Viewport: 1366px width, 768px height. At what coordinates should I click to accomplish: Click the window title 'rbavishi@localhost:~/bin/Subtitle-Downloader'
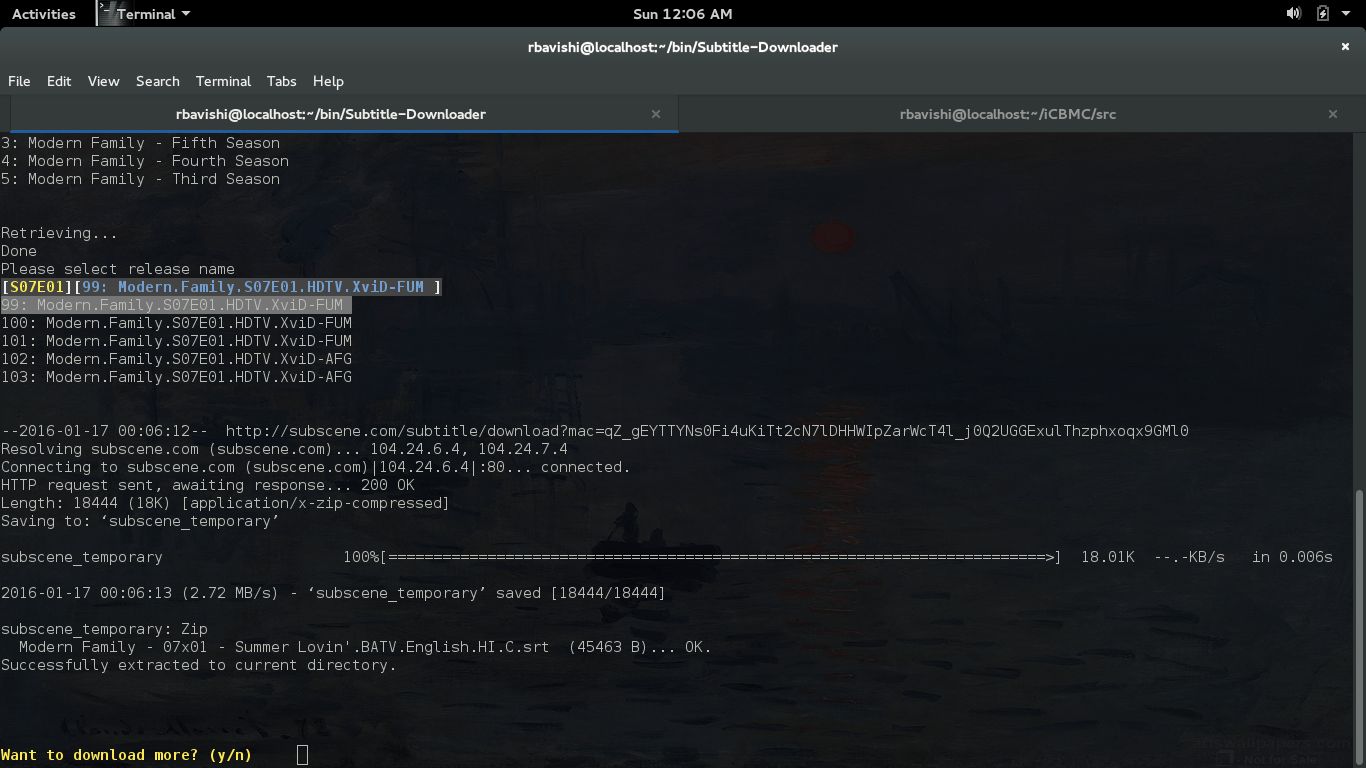(x=683, y=47)
